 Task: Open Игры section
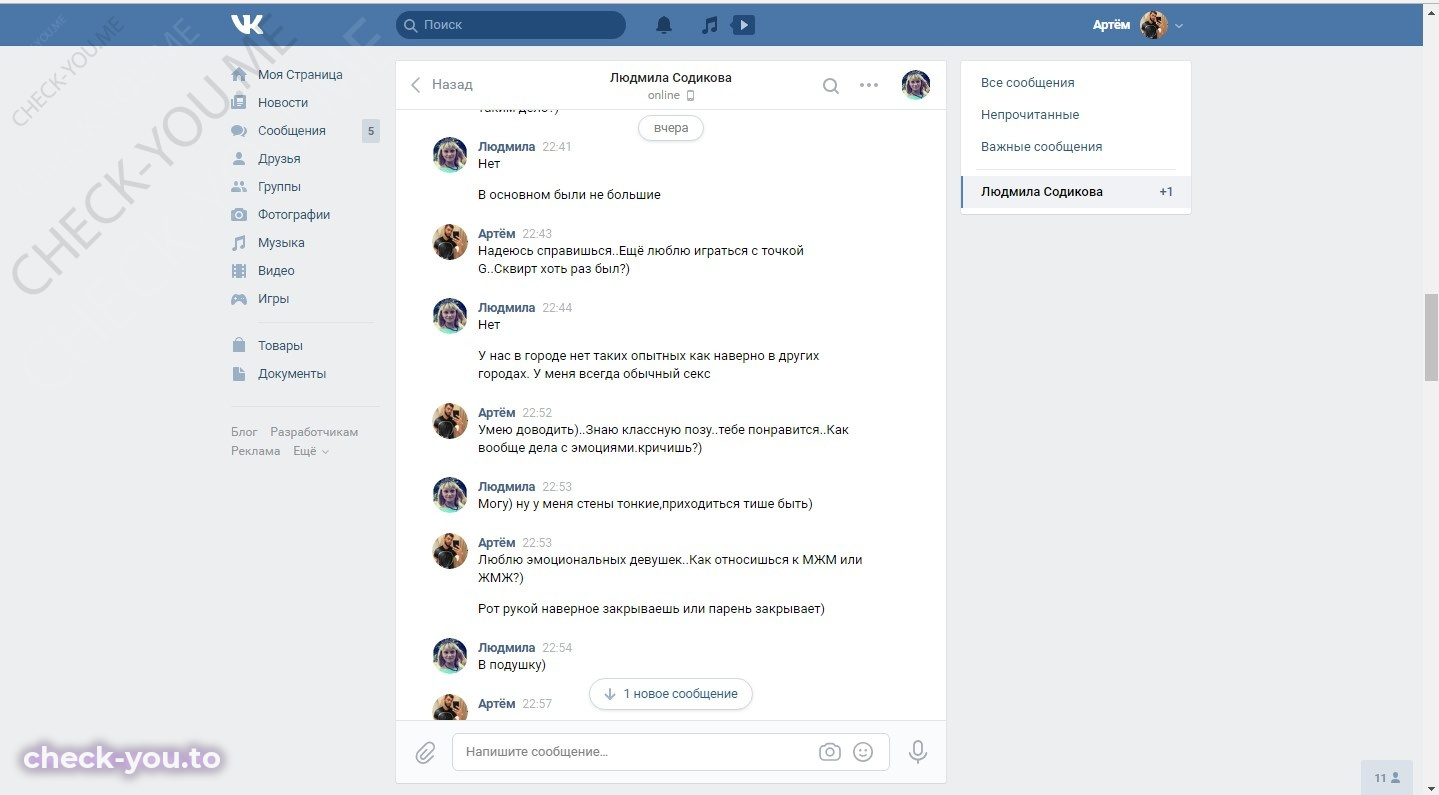pyautogui.click(x=273, y=299)
